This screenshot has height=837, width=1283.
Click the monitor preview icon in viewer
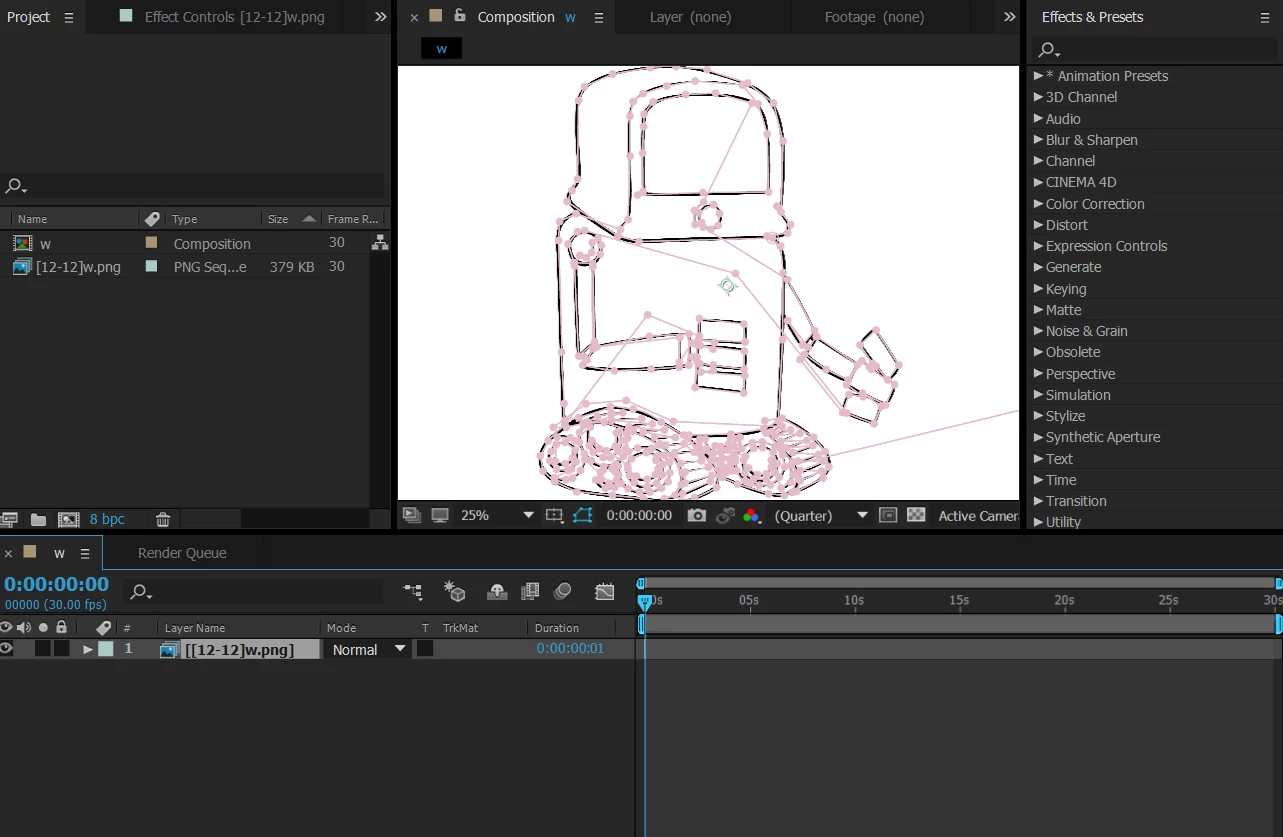tap(440, 515)
